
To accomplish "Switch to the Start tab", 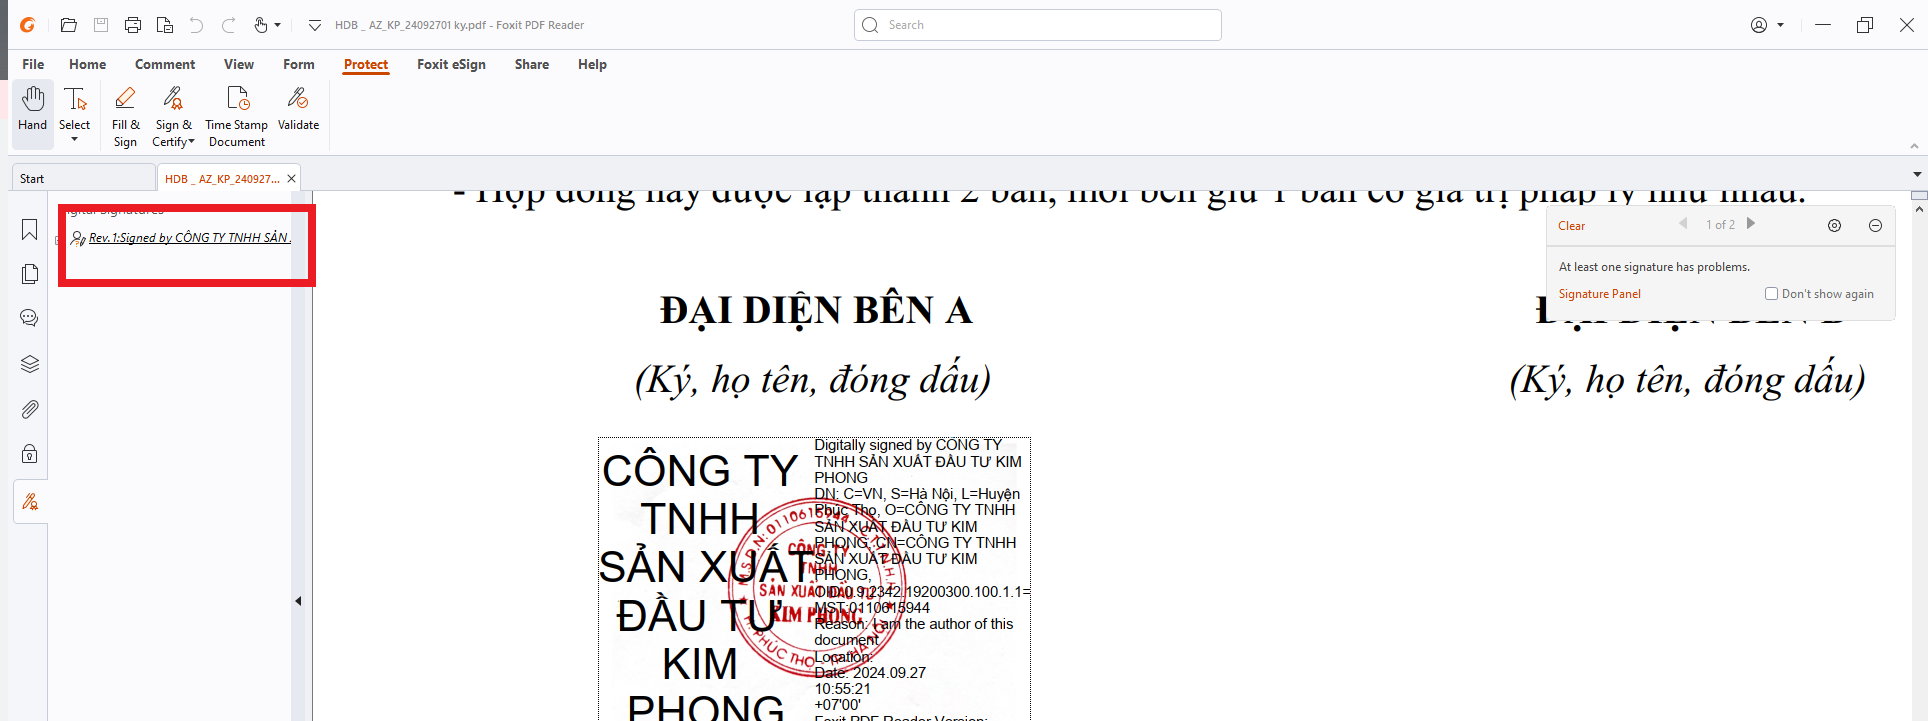I will click(84, 179).
